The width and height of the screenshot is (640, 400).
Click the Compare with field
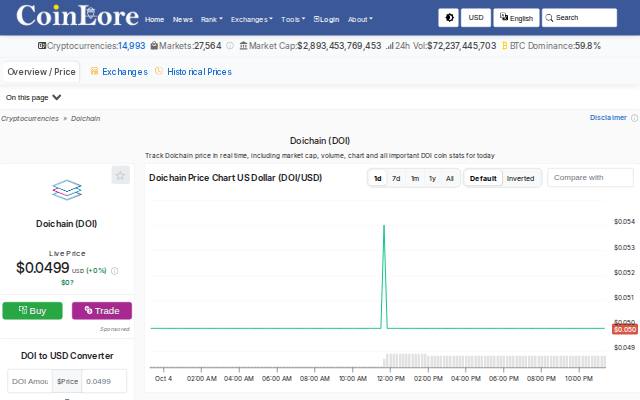coord(590,178)
